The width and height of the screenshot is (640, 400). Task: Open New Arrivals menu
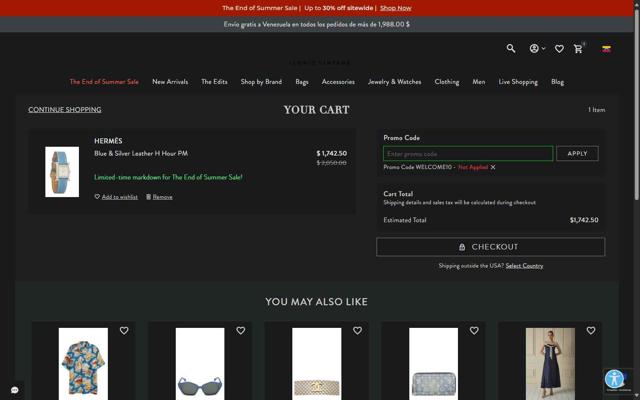point(170,82)
